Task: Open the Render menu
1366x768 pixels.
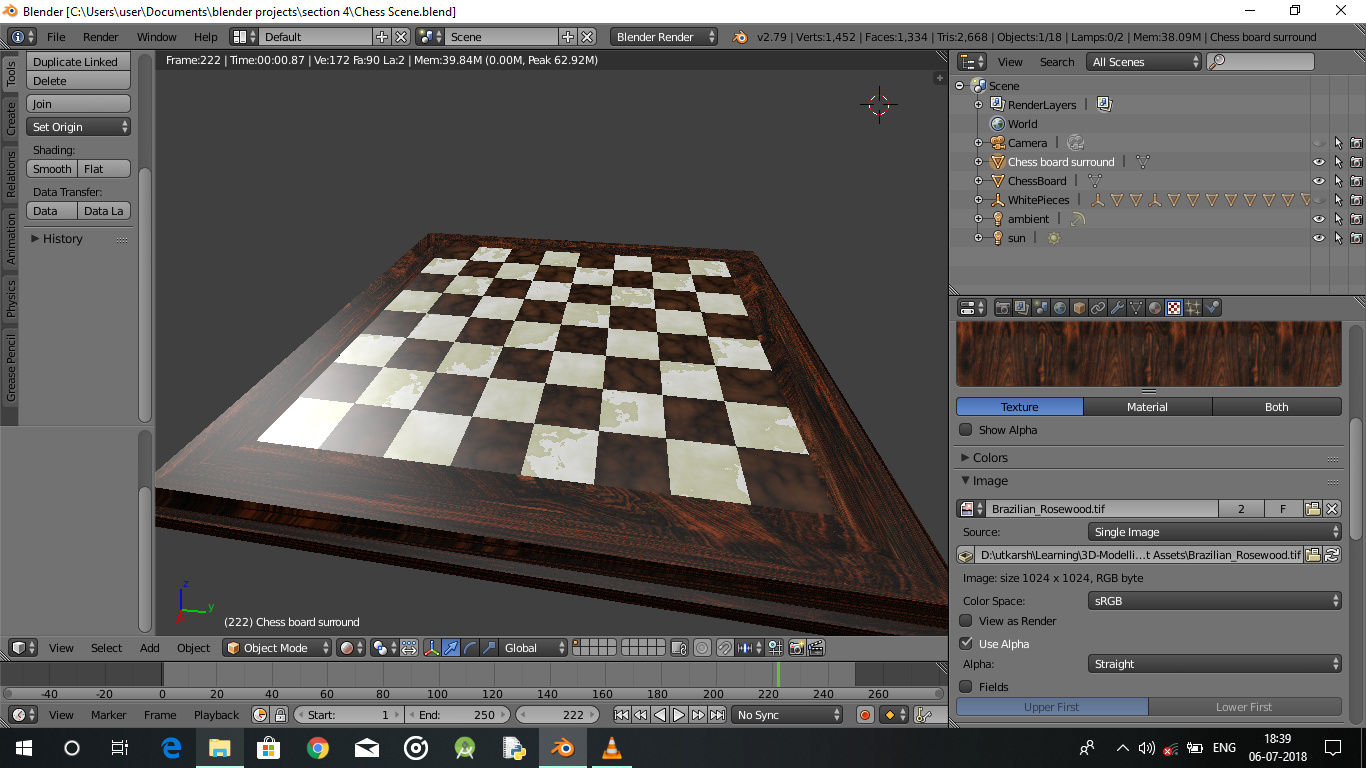Action: (x=101, y=37)
